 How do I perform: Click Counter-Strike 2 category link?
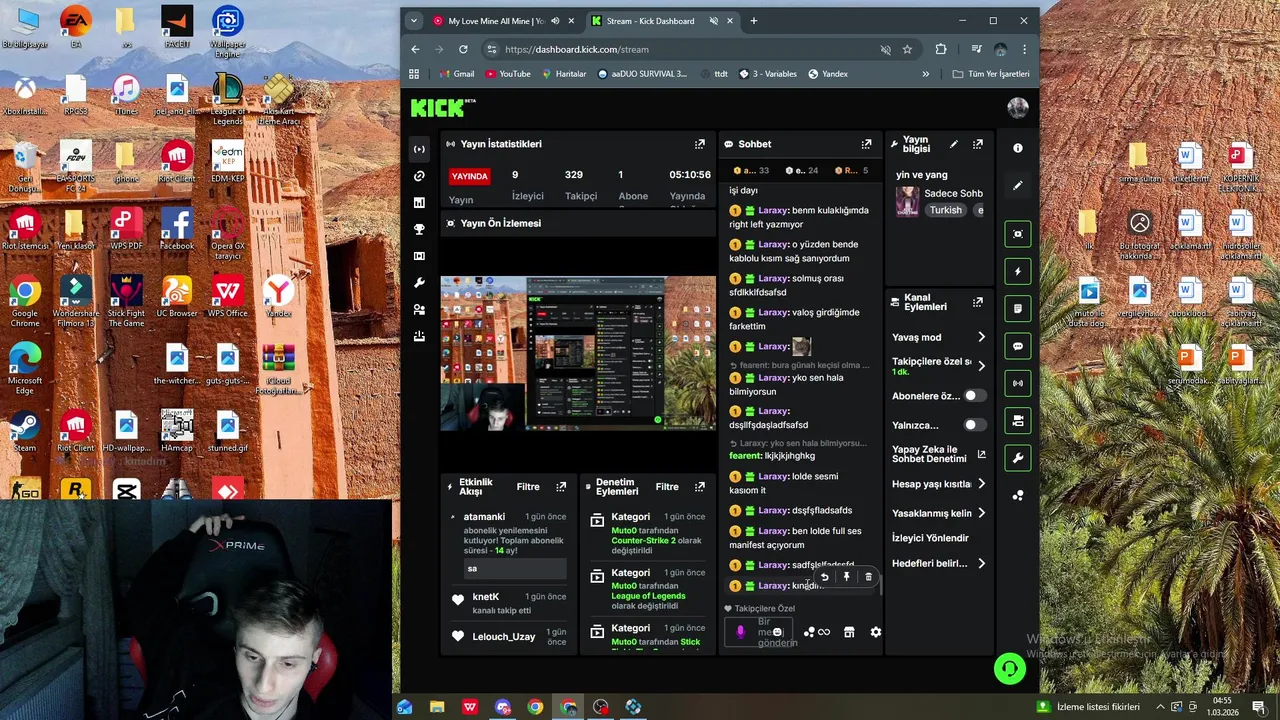[656, 540]
